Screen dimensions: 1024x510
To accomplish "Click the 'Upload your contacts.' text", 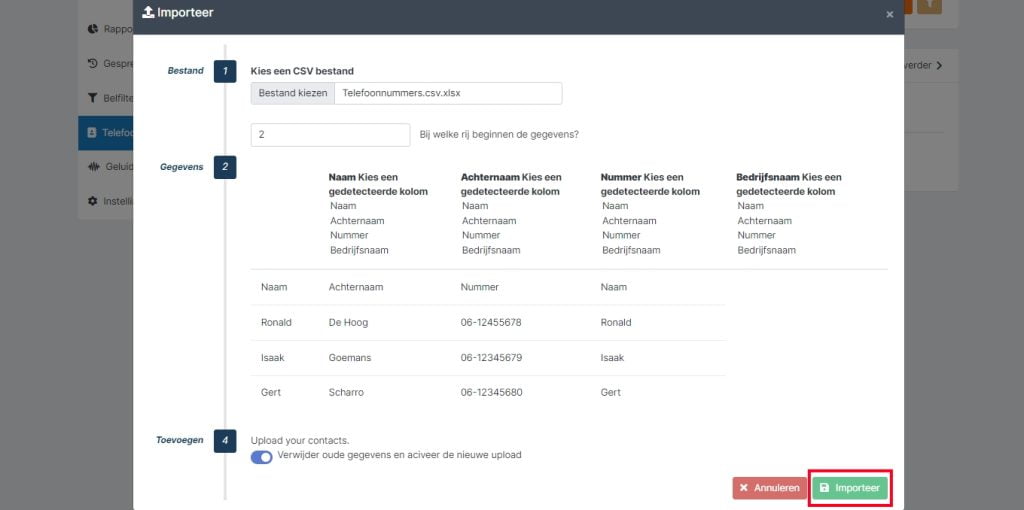I will coord(300,441).
